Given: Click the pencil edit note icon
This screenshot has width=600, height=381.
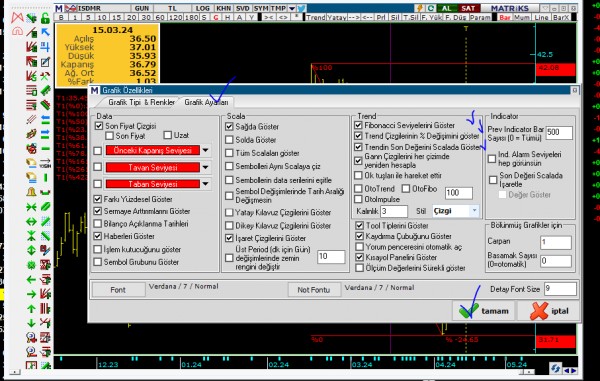Looking at the screenshot, I should [46, 61].
